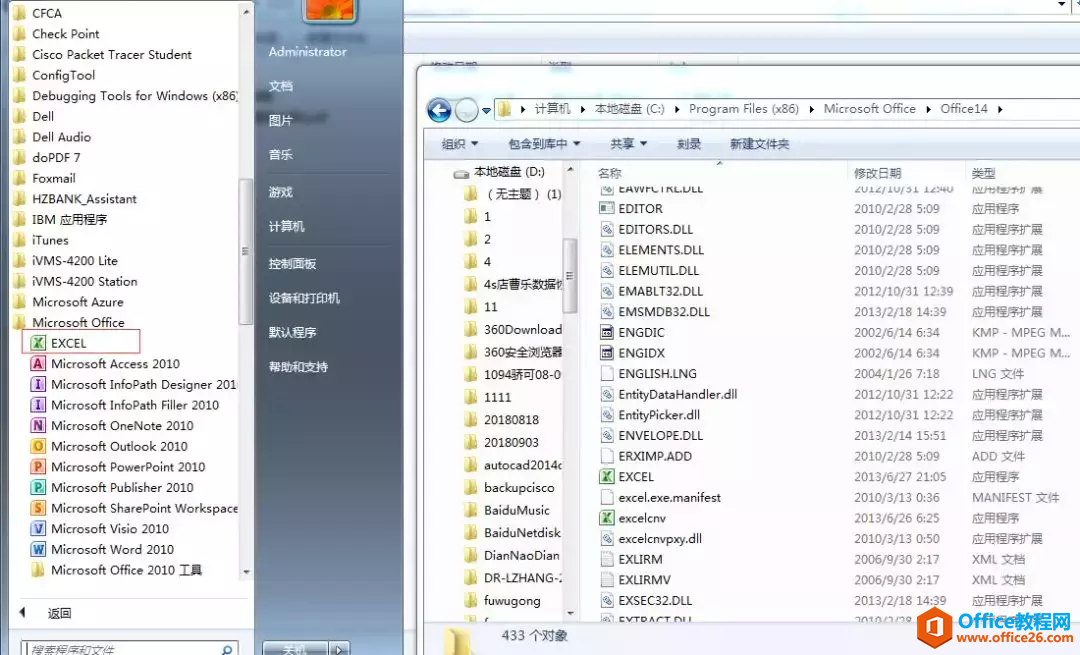Select EXCEL application file in Explorer

pyautogui.click(x=627, y=477)
